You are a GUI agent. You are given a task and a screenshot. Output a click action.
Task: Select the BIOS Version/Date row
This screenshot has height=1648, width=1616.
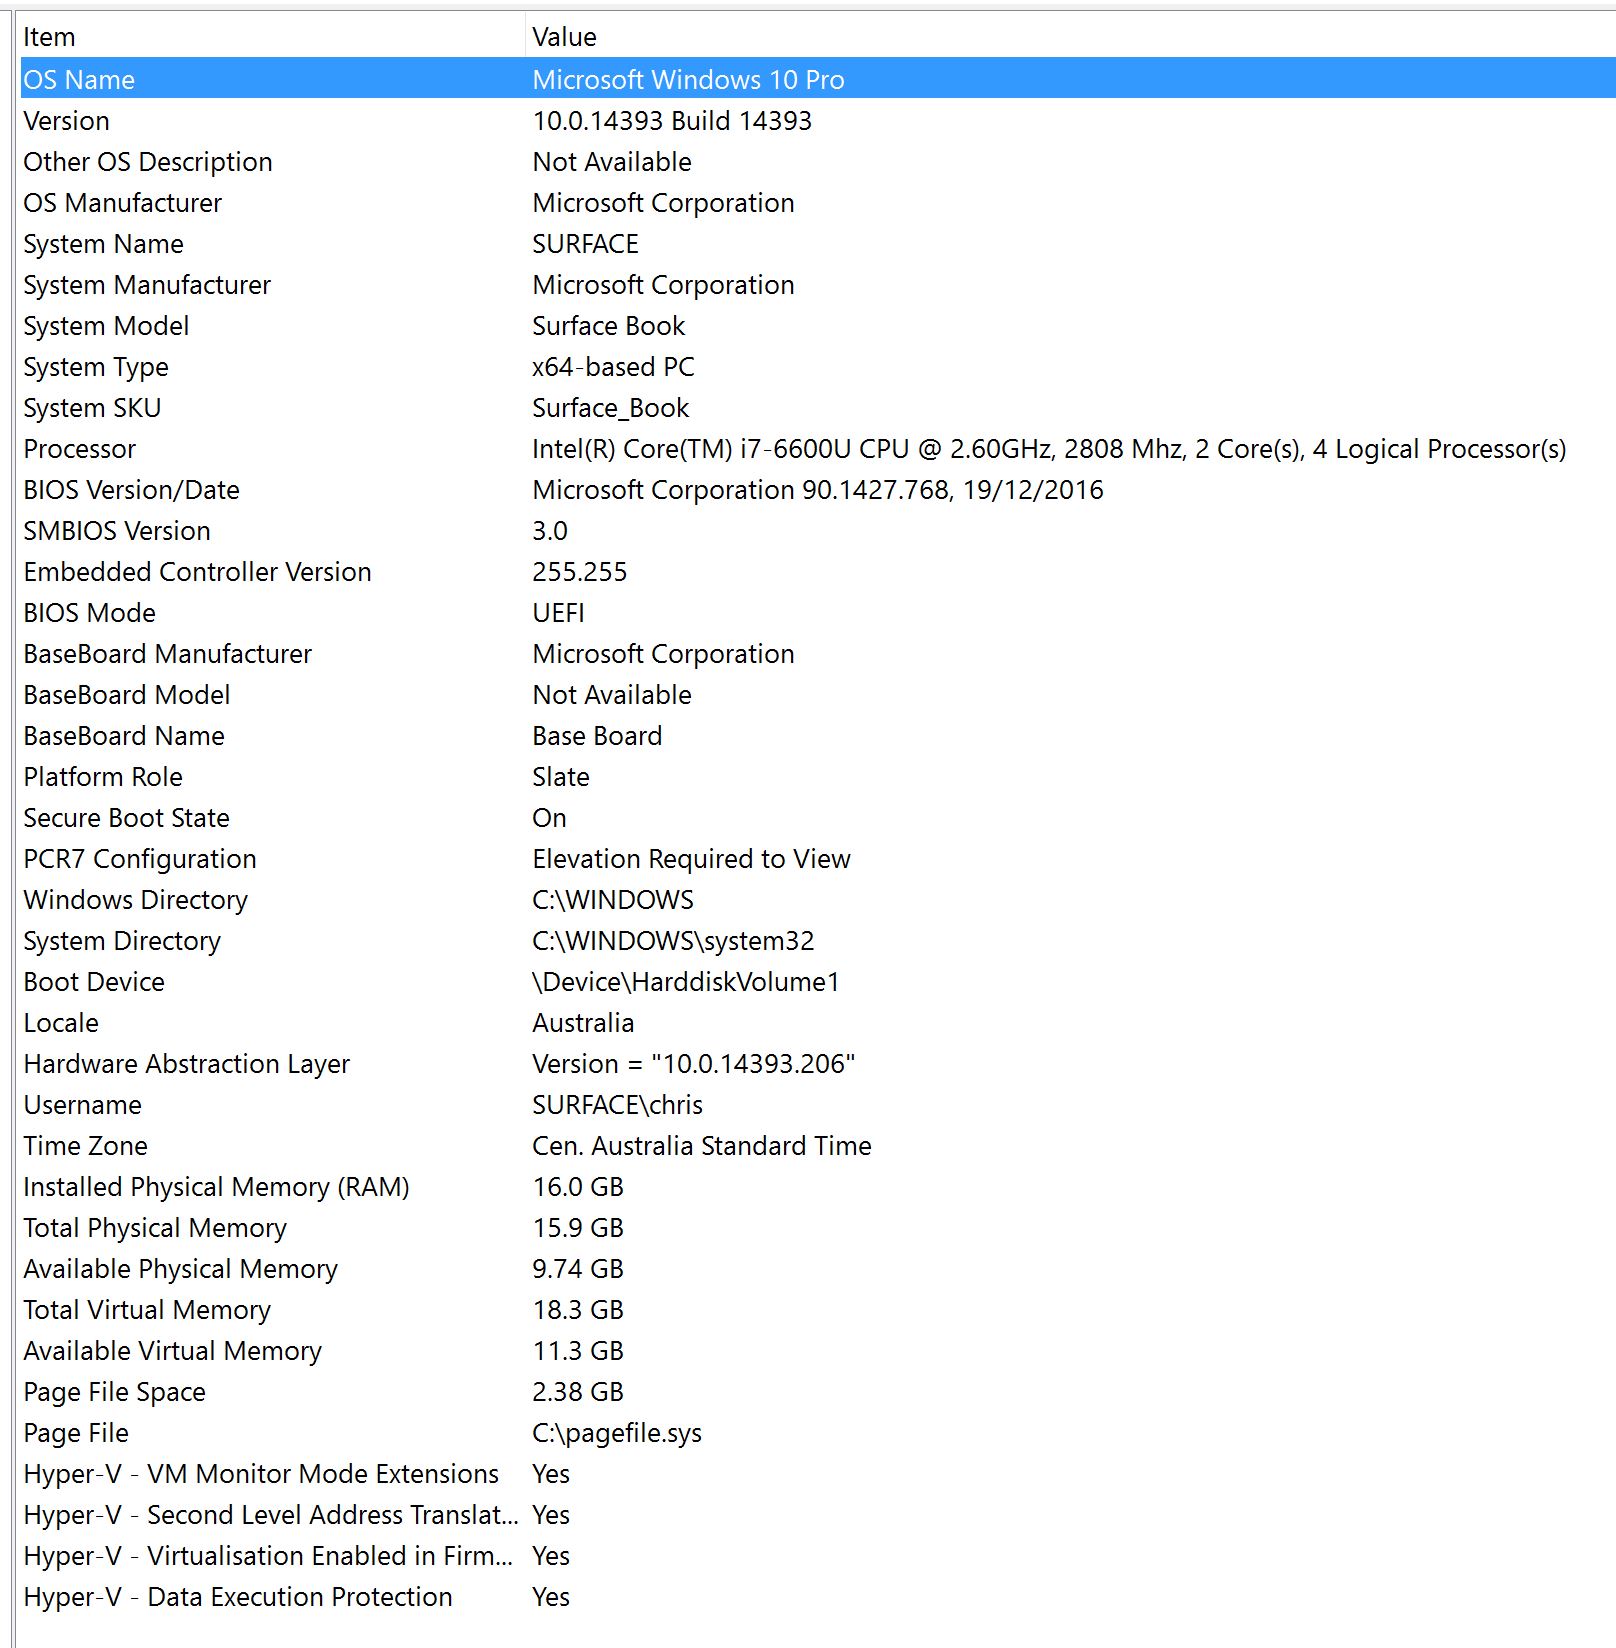818,490
